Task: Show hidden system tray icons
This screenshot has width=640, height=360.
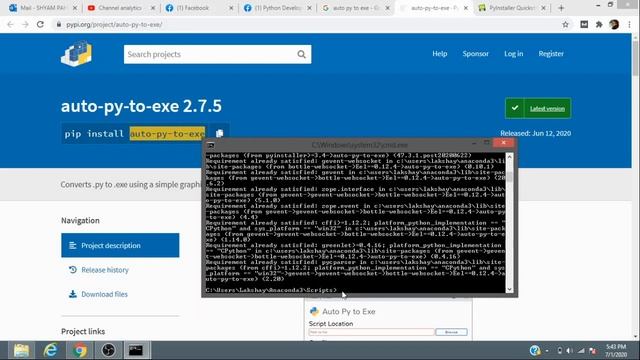Action: tap(547, 351)
